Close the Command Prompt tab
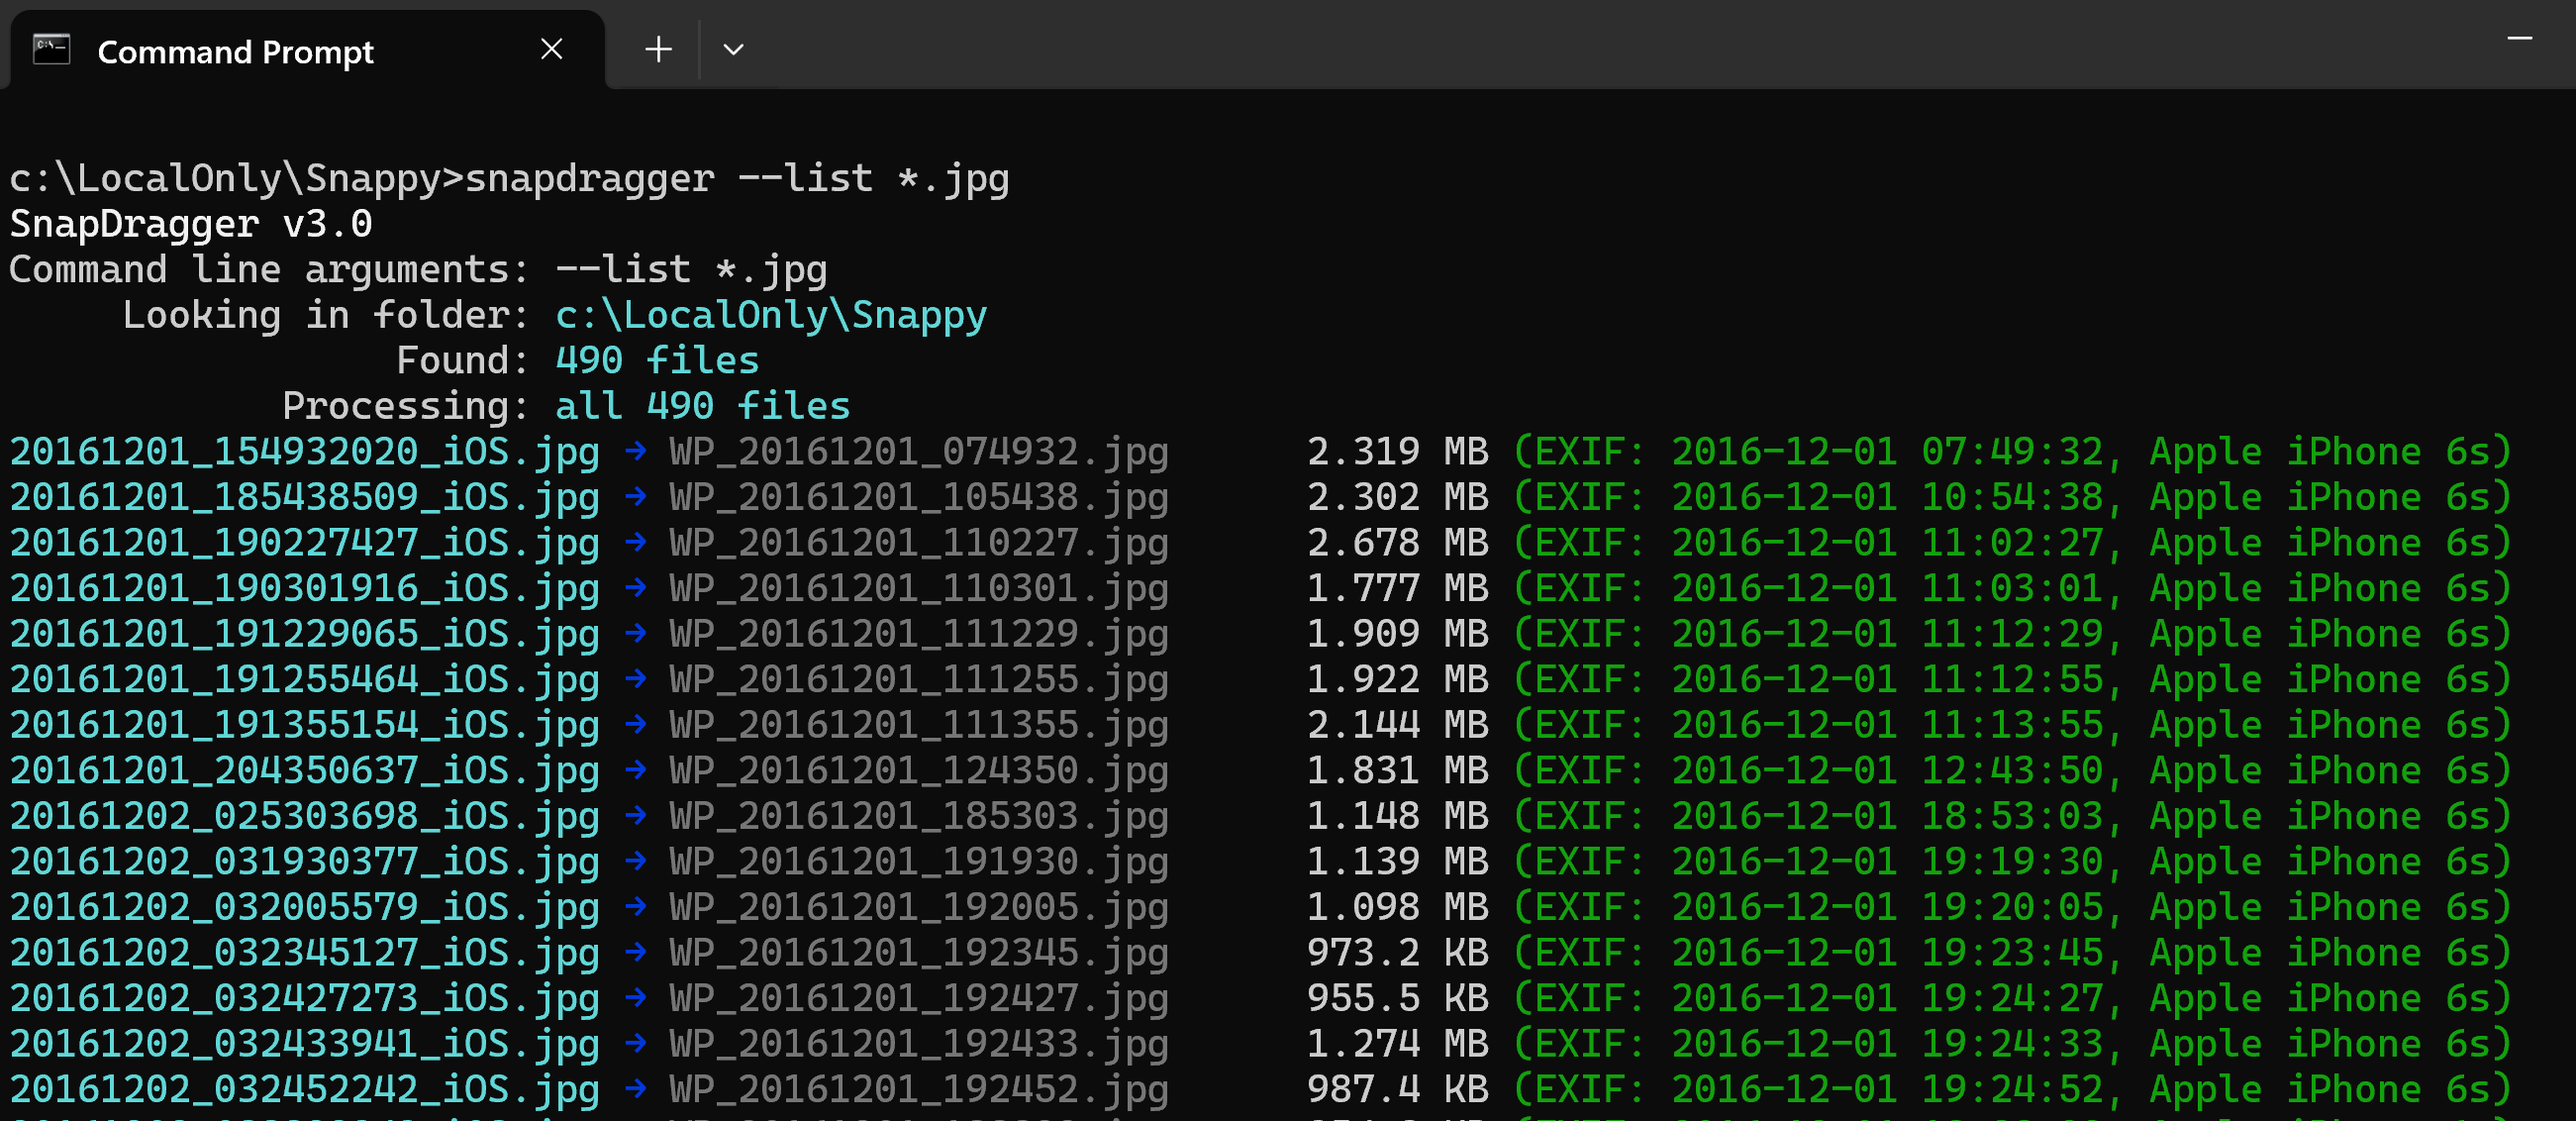The image size is (2576, 1121). point(551,49)
